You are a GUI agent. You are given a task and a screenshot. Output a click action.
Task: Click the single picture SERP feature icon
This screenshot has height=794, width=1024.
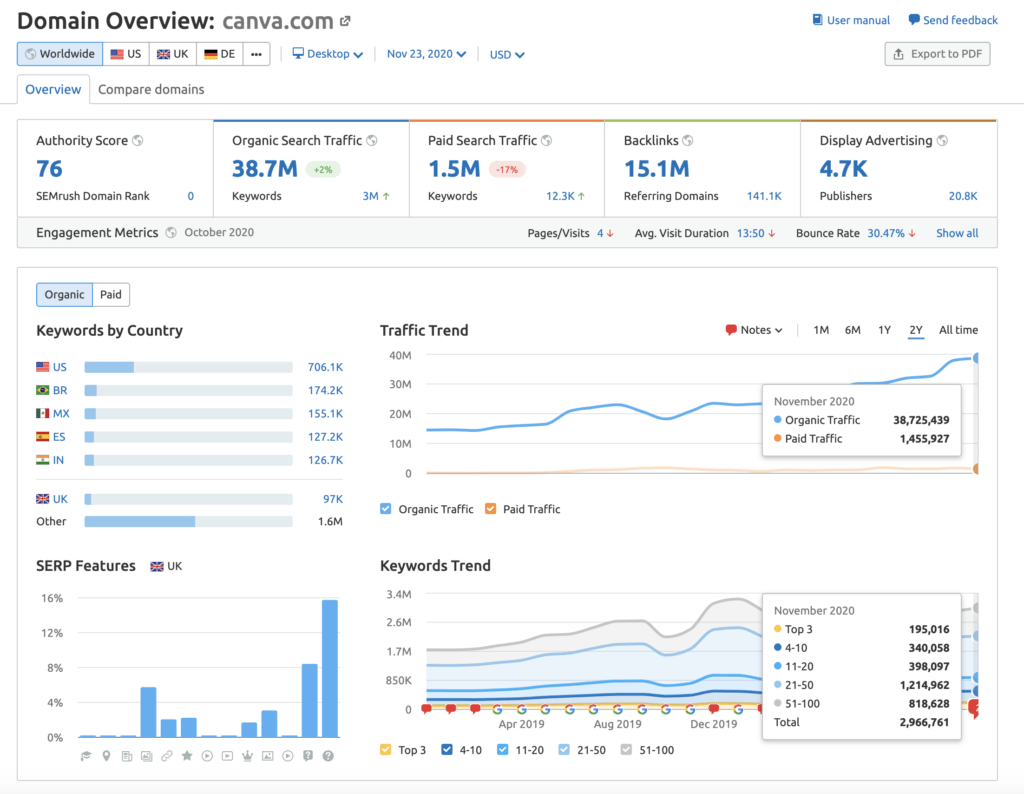pos(268,756)
